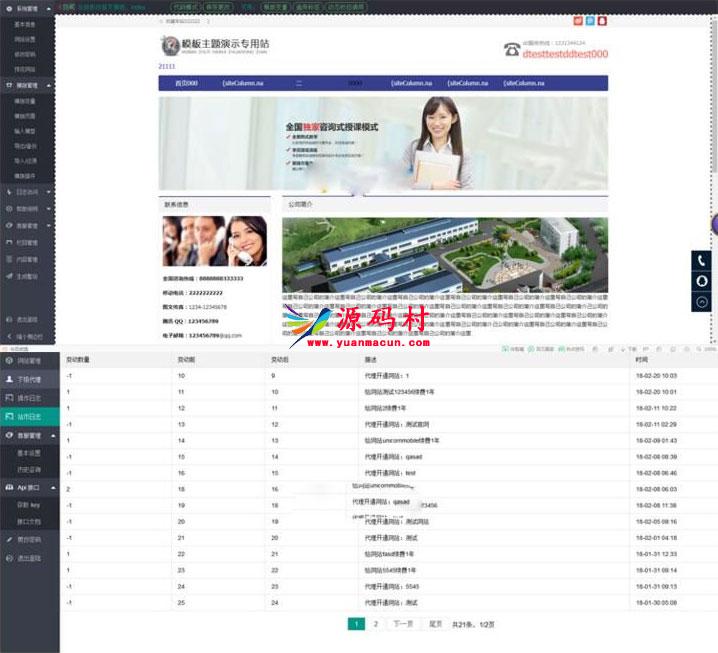Open the 首页000 navigation tab

(186, 83)
